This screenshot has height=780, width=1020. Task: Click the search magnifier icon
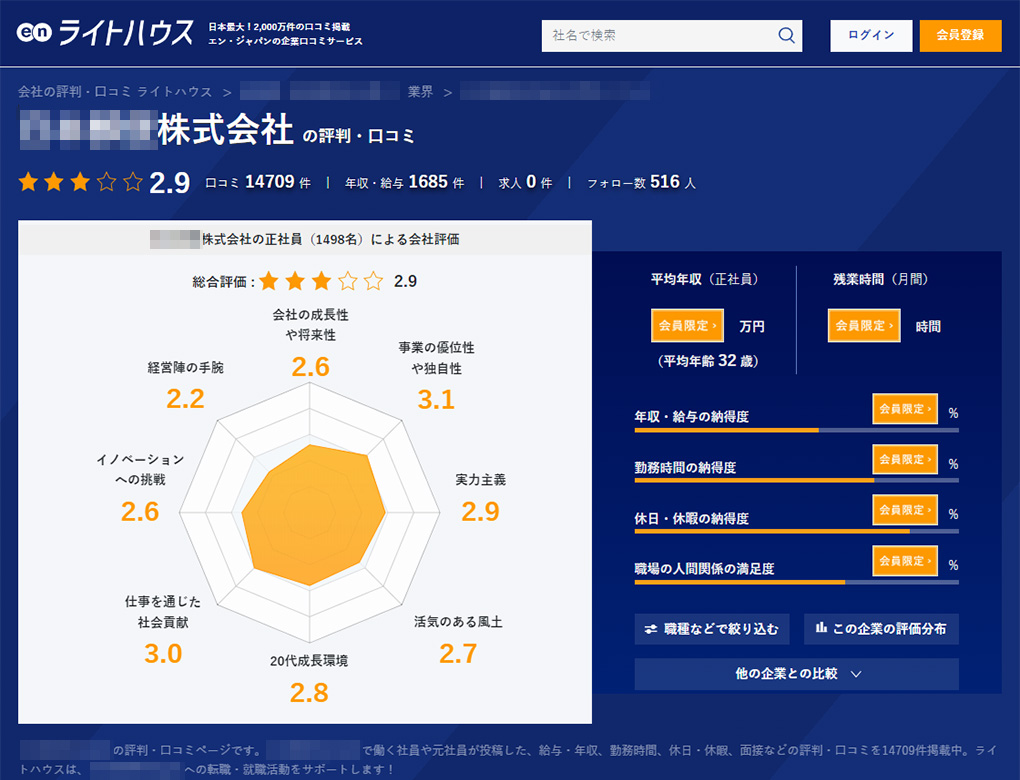(x=786, y=36)
